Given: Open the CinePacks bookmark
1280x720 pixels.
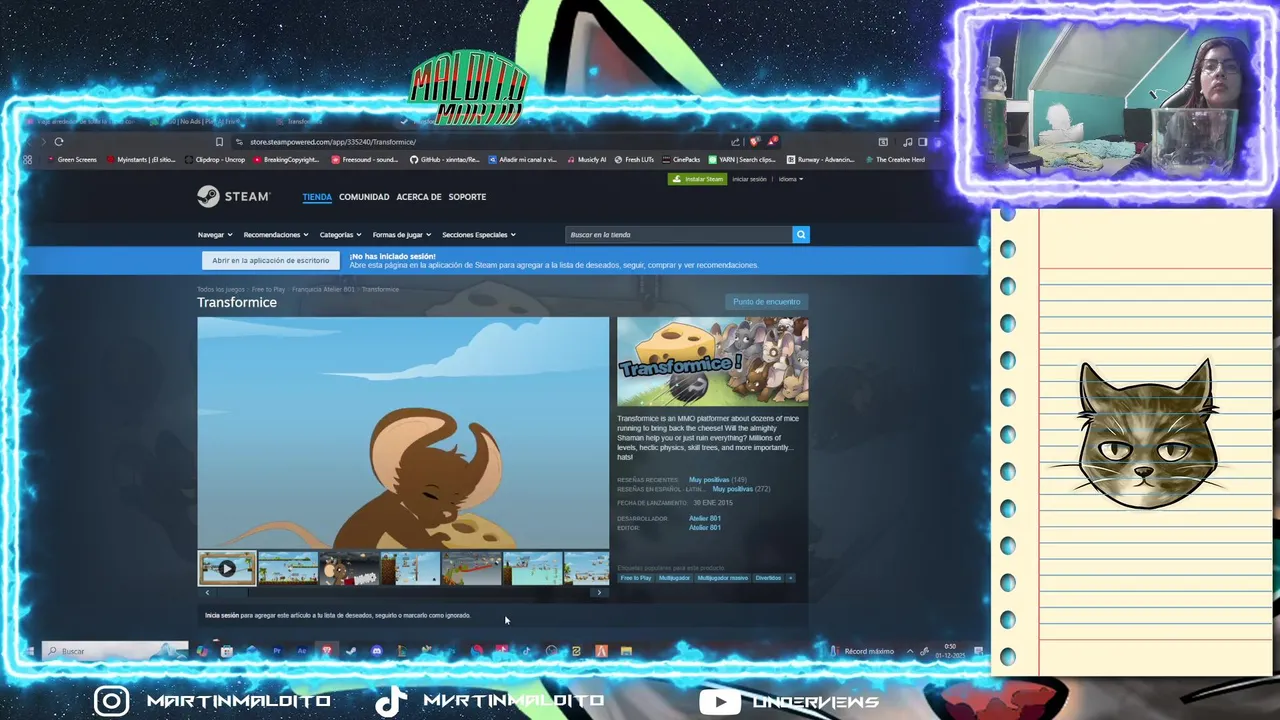Looking at the screenshot, I should tap(681, 160).
